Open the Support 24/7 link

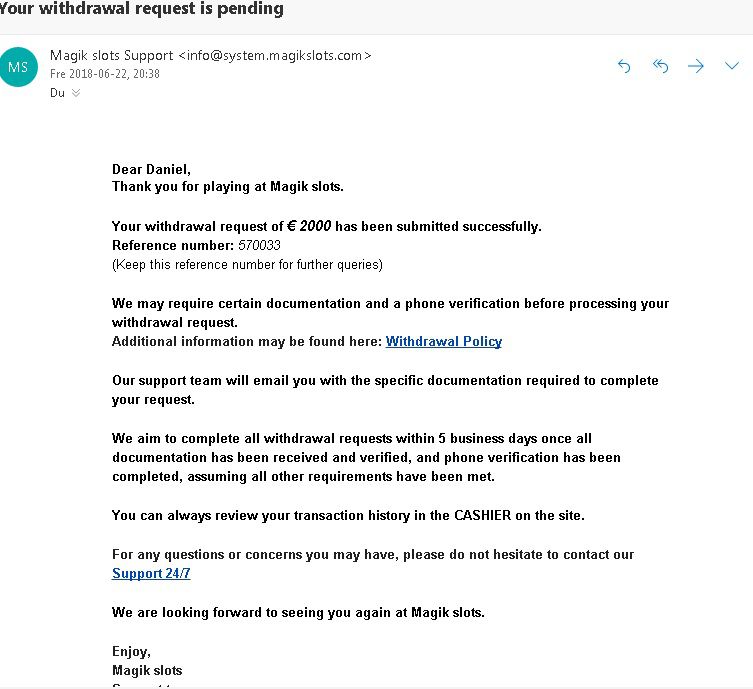coord(151,573)
